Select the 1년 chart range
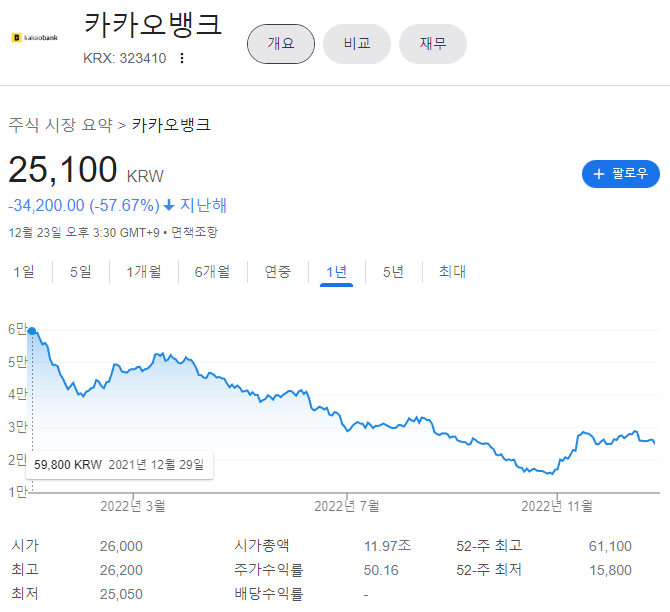The image size is (670, 612). (x=336, y=272)
